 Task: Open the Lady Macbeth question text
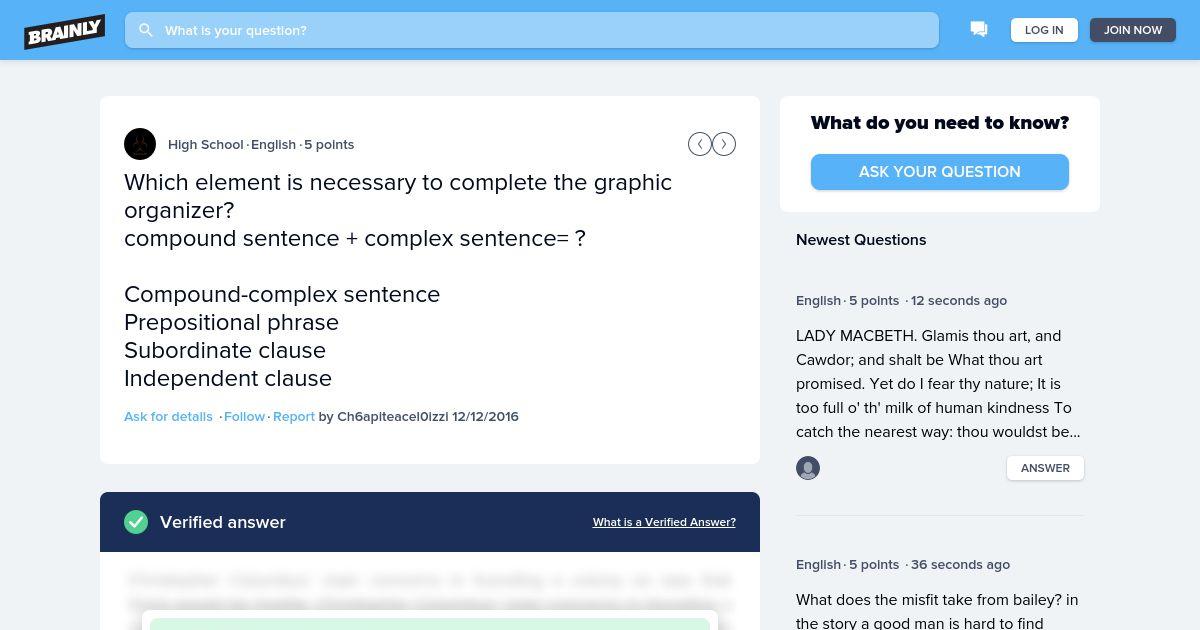[938, 384]
